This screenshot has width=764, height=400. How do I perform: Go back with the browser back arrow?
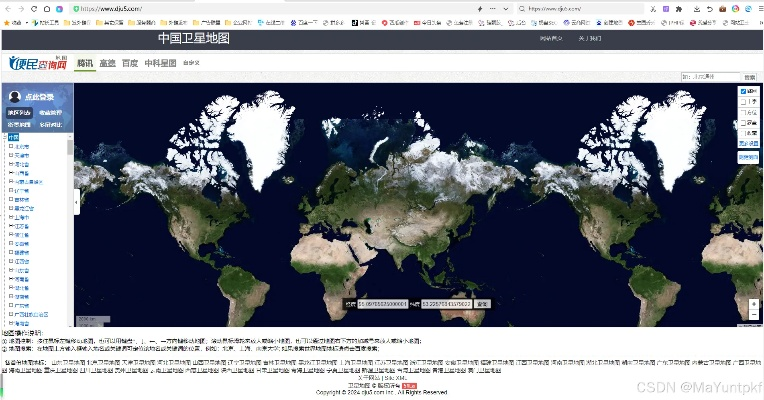(8, 9)
